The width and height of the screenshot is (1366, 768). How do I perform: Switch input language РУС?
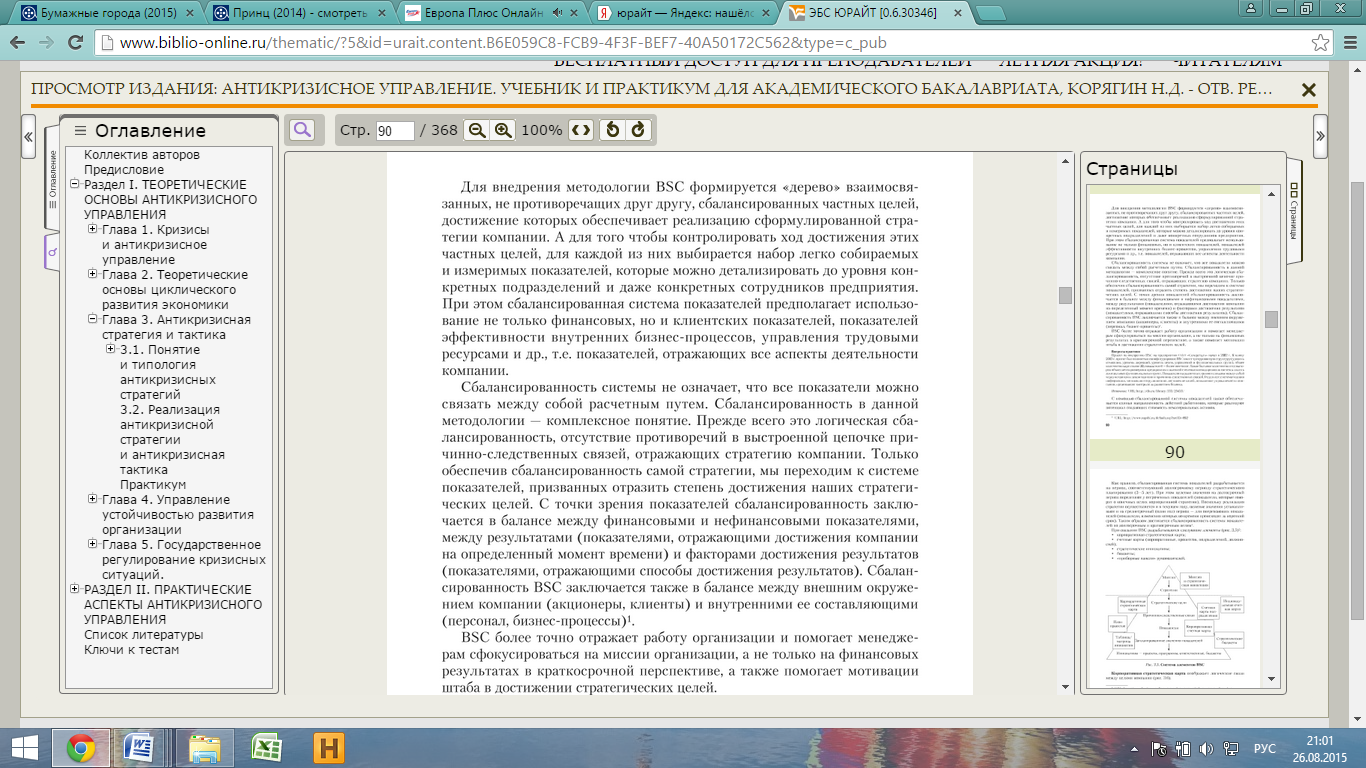1265,748
